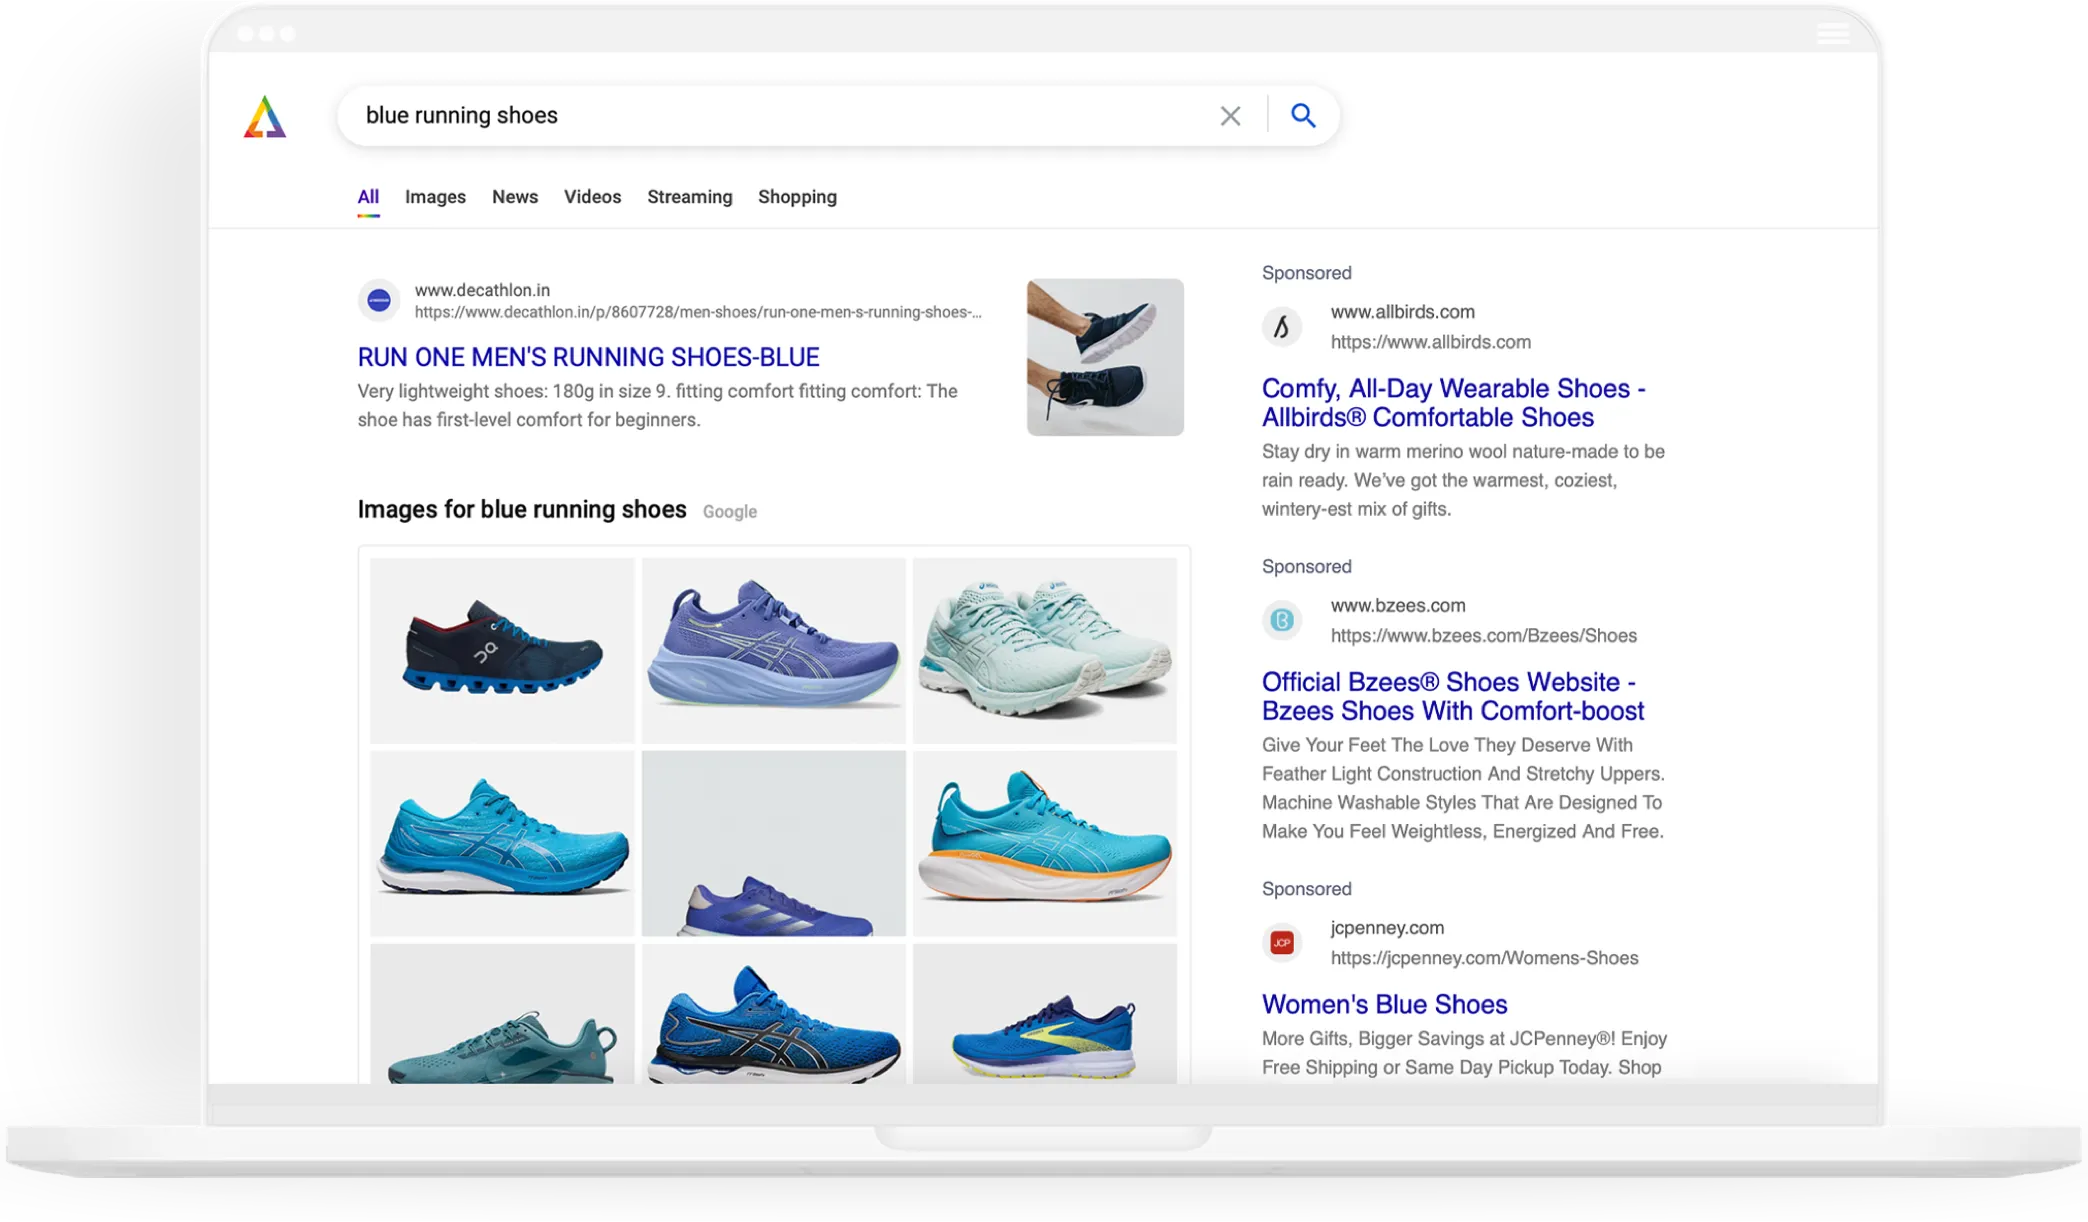This screenshot has width=2088, height=1222.
Task: Open the purple Asics shoe image
Action: [x=773, y=650]
